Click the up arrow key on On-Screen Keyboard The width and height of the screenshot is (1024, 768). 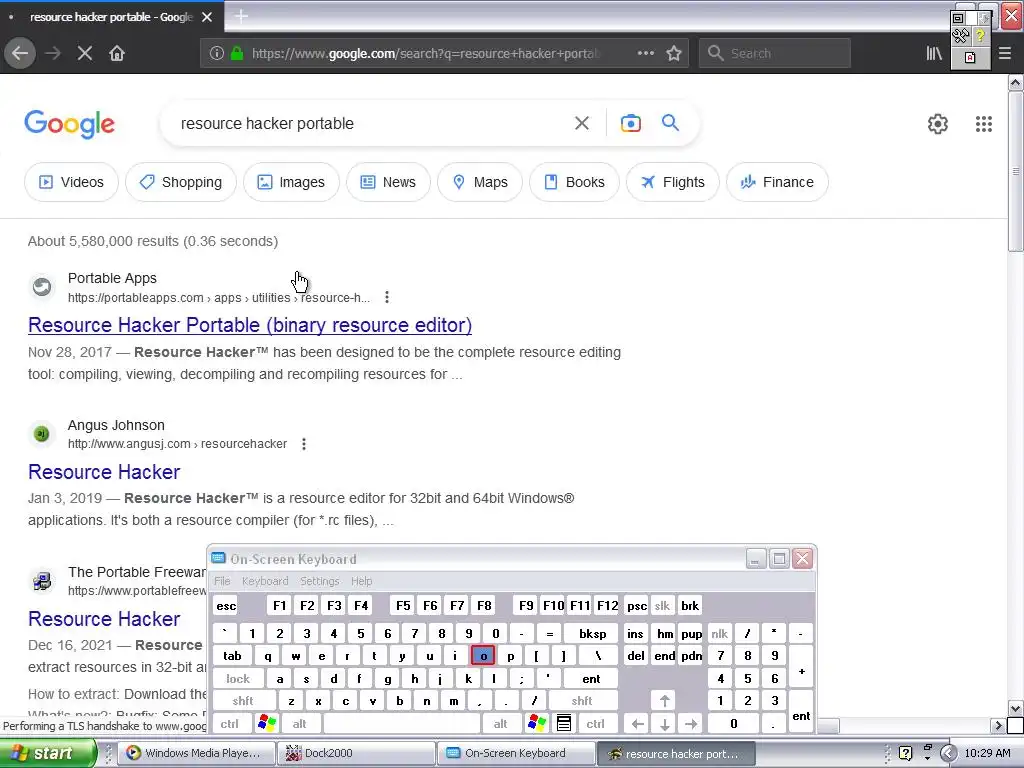(x=664, y=701)
